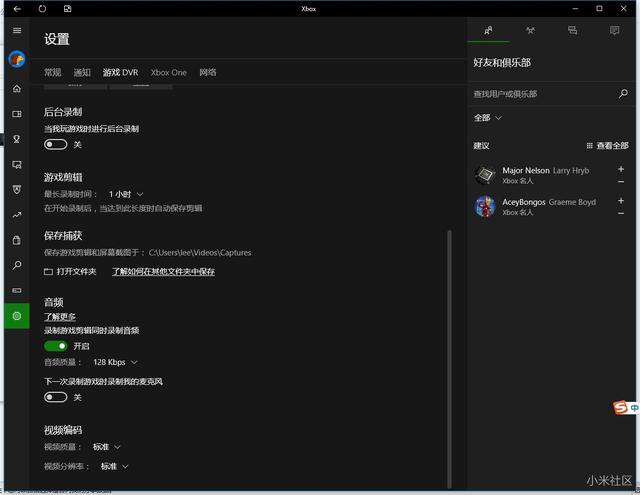Open video quality 标准 dropdown

coord(107,447)
